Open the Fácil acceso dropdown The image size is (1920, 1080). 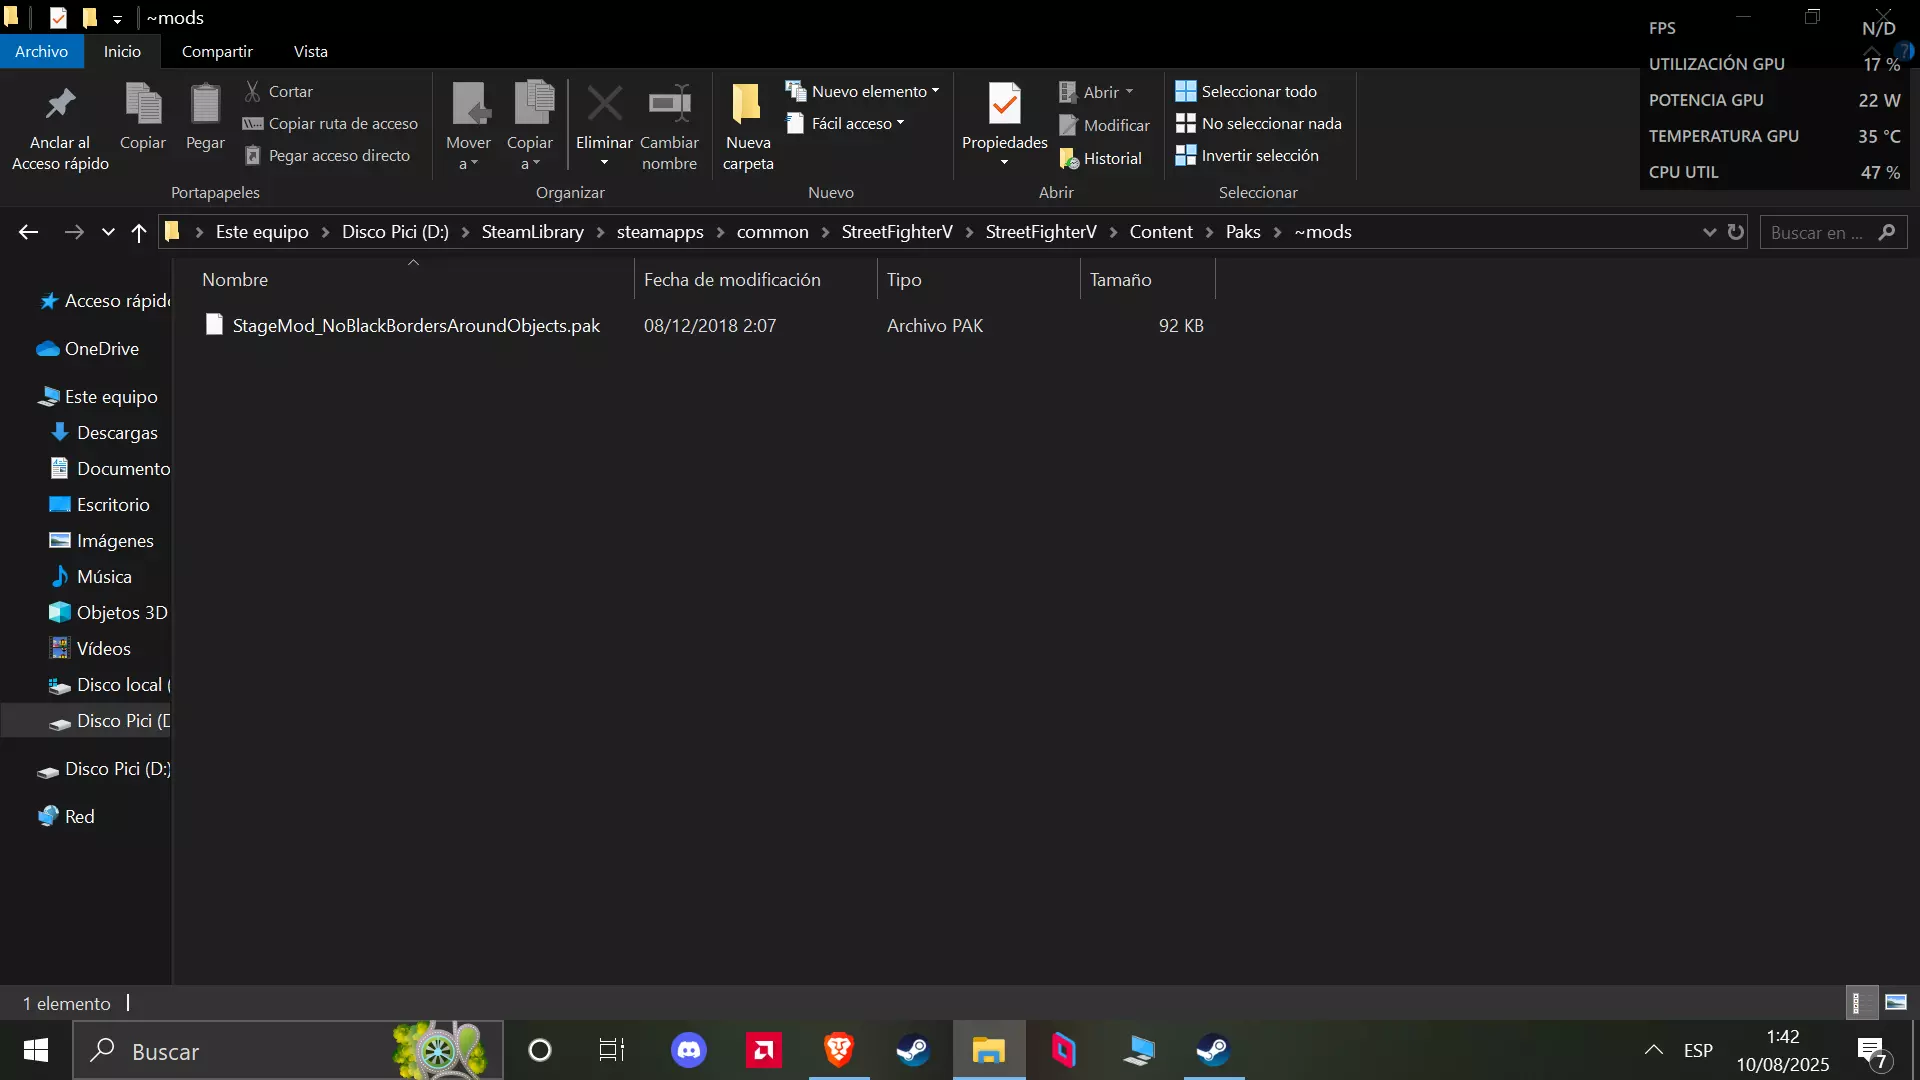point(845,123)
